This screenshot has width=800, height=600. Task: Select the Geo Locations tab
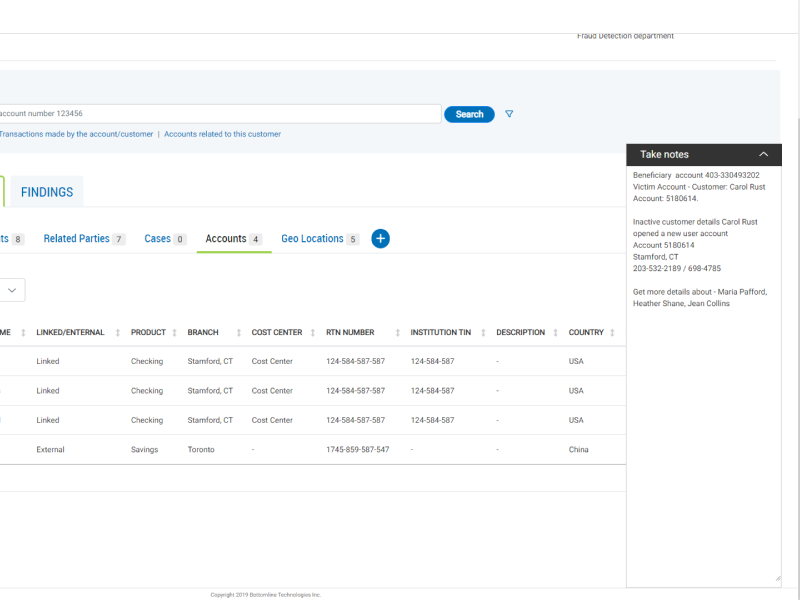point(312,239)
